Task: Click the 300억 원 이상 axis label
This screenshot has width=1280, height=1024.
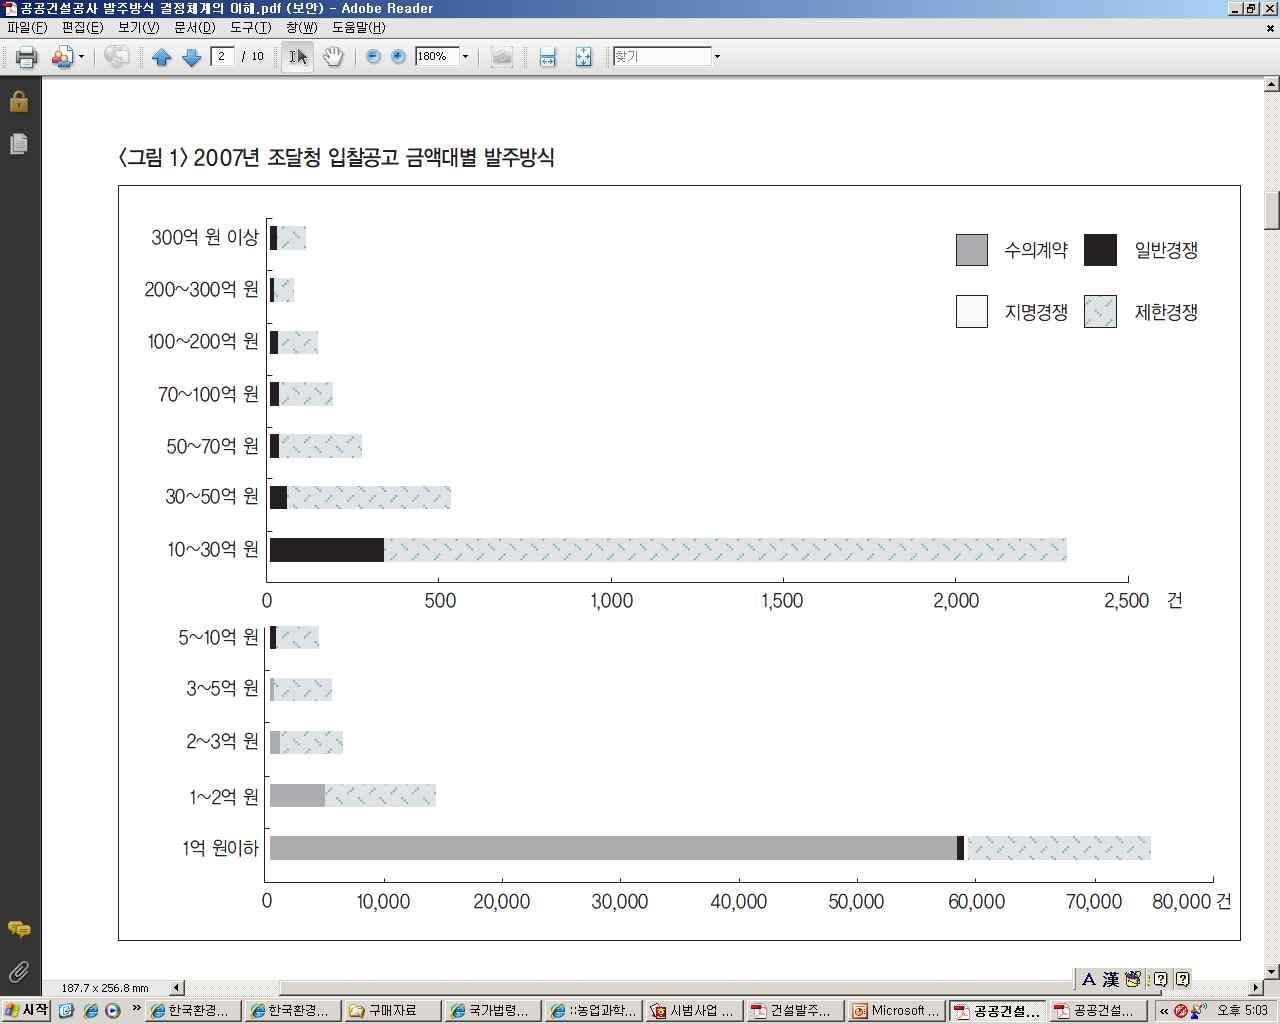Action: pos(205,237)
